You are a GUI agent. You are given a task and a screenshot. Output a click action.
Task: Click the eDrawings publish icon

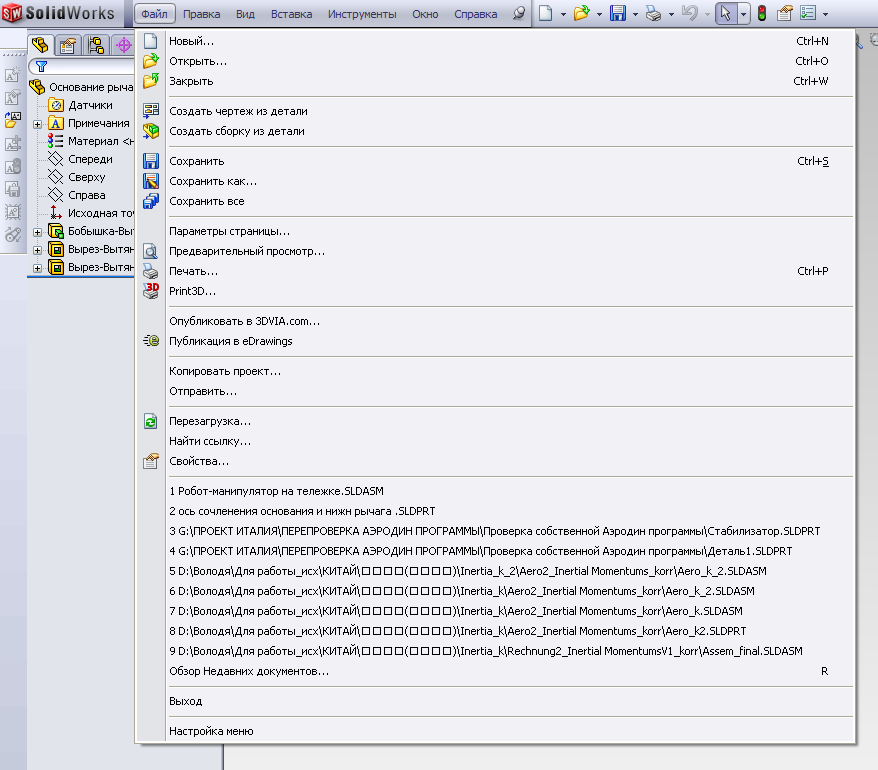pos(151,340)
